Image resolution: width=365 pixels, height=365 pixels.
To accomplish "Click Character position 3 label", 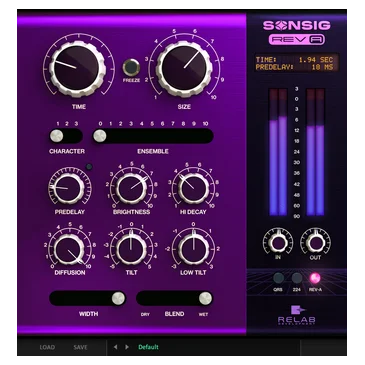I will [76, 124].
